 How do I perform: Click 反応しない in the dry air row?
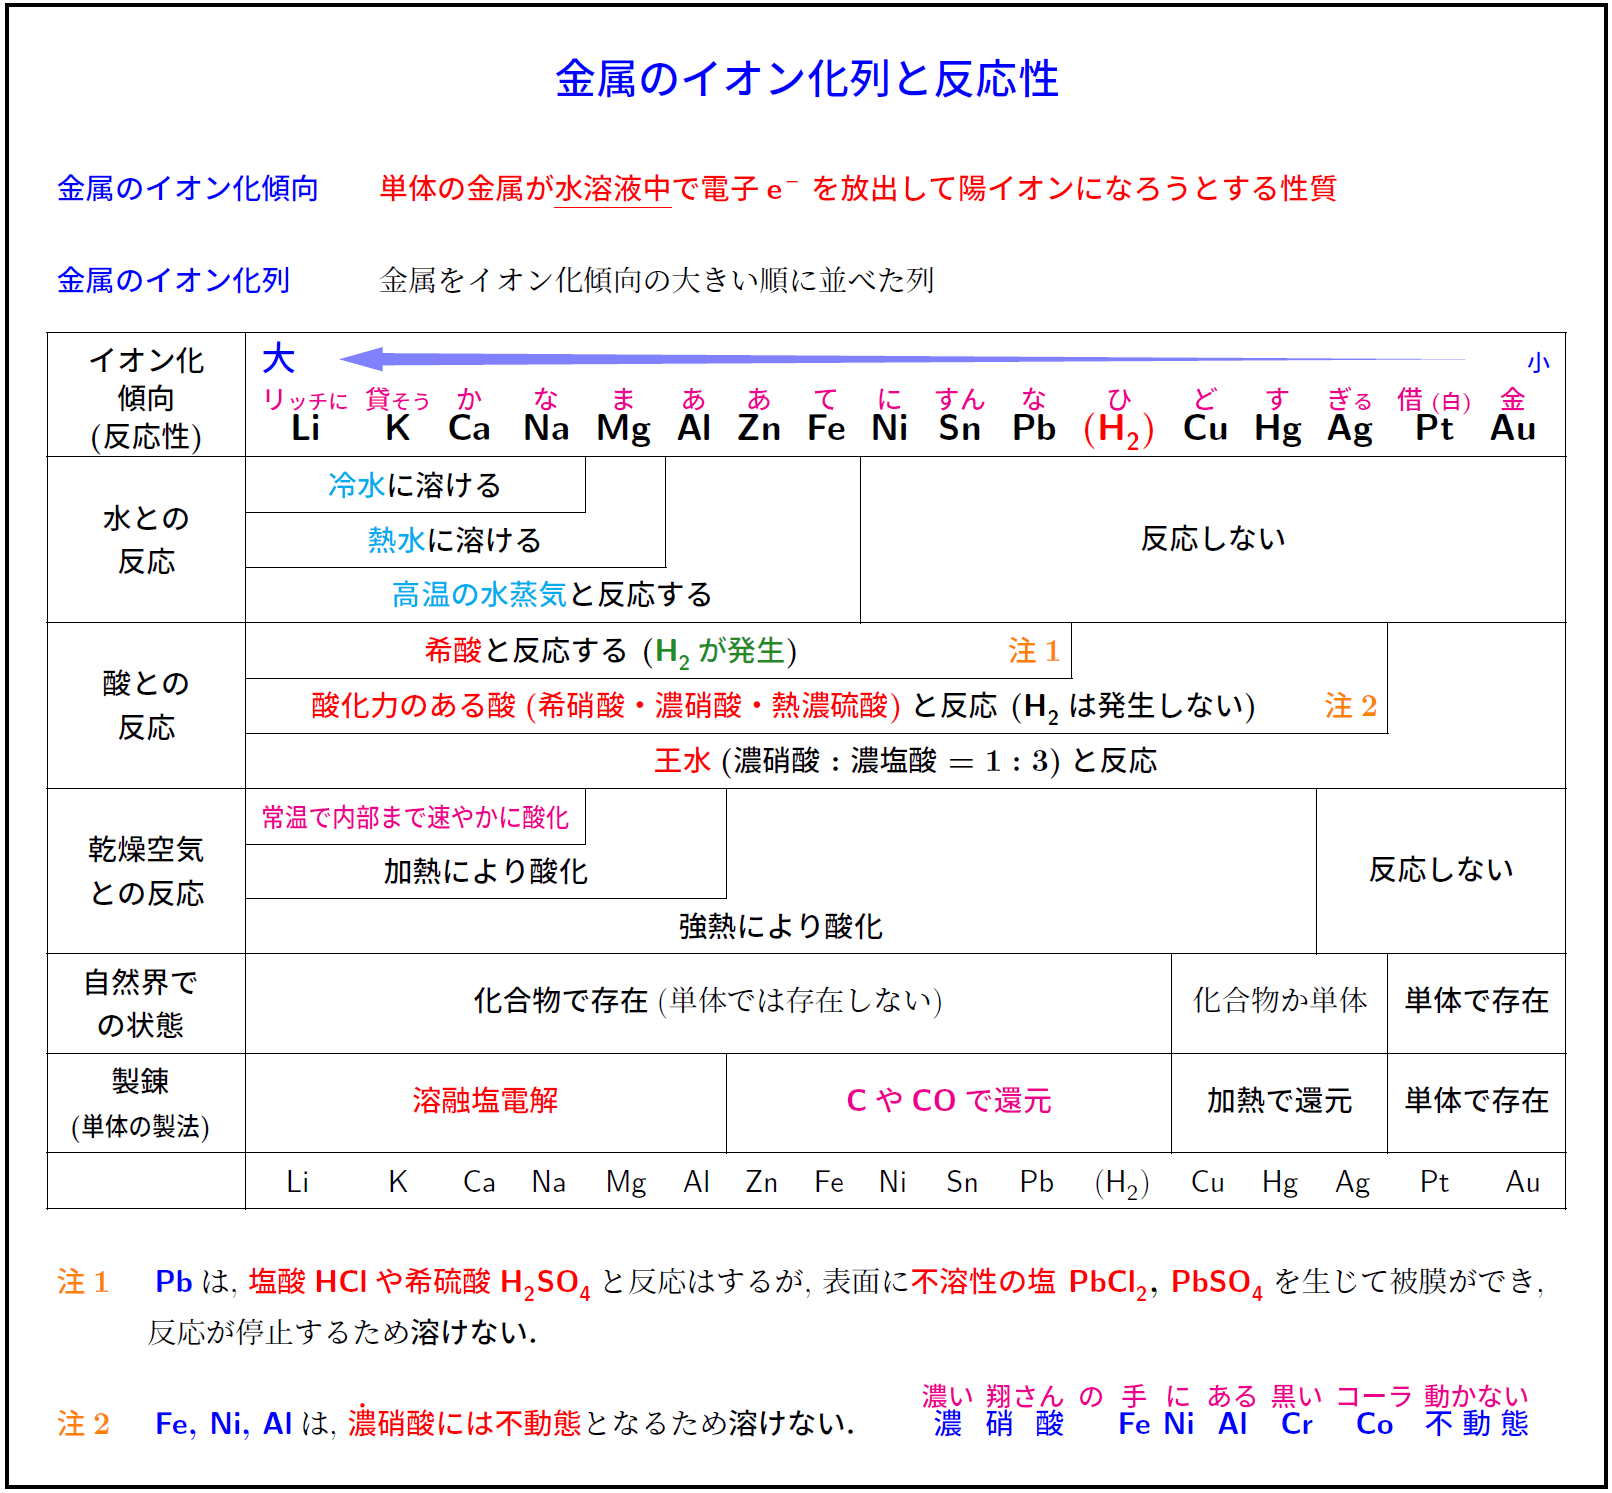point(1441,870)
